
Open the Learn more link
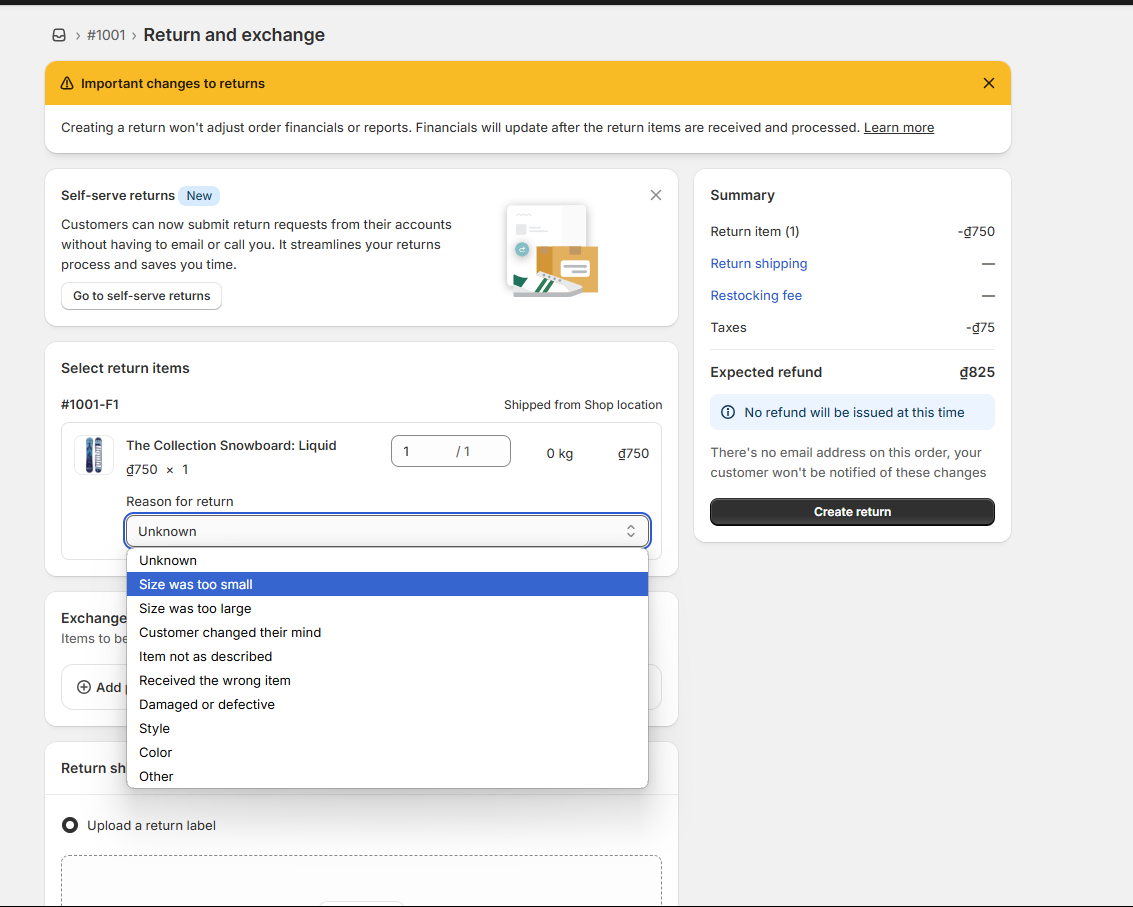[899, 127]
